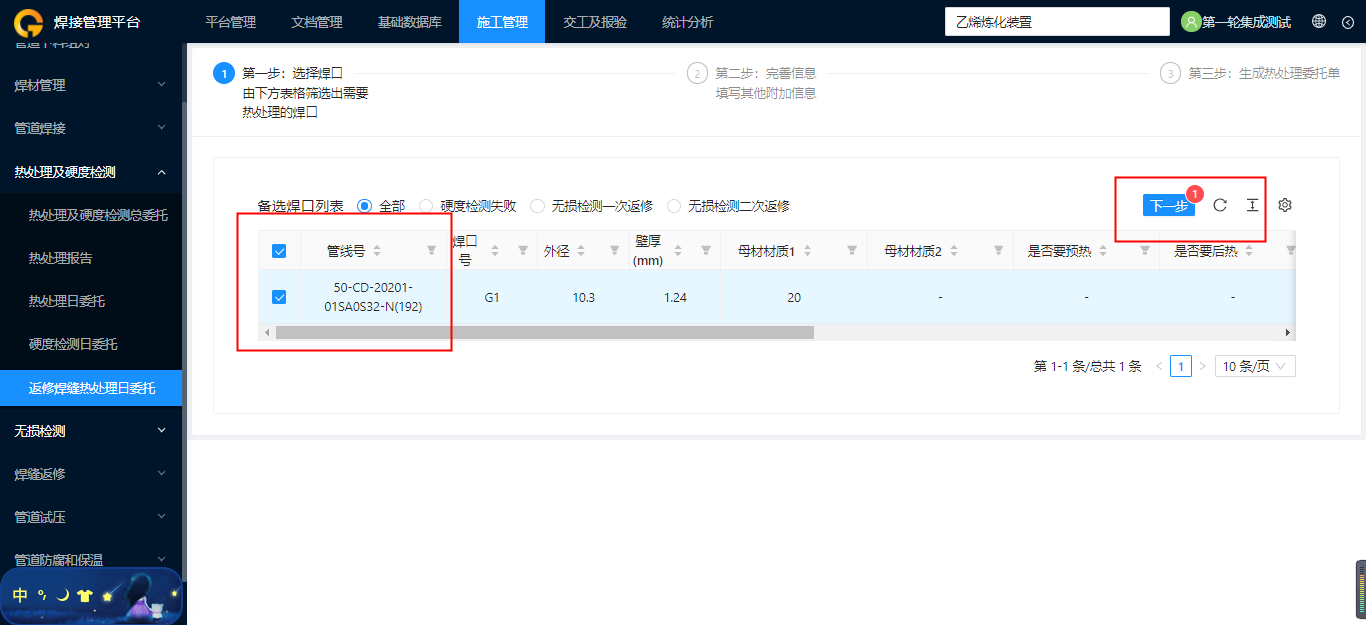Collapse the 热处理及硬度检测 section
Viewport: 1366px width, 625px height.
tap(91, 172)
